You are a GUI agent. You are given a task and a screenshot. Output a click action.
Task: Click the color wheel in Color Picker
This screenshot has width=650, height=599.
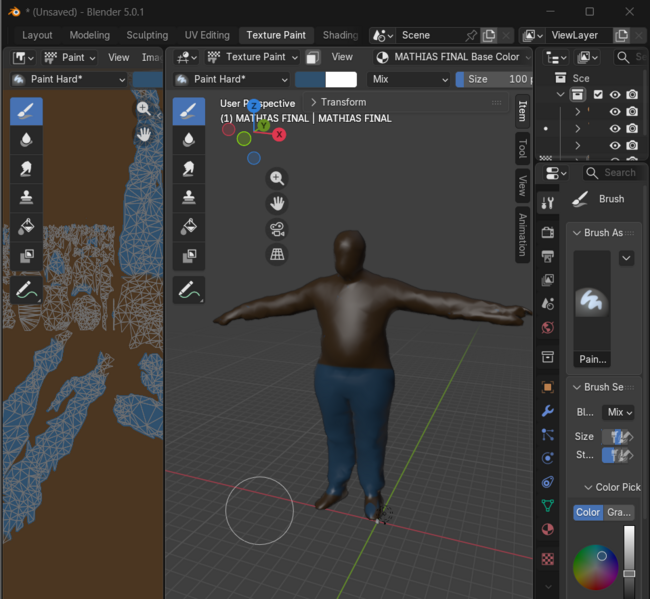point(595,568)
